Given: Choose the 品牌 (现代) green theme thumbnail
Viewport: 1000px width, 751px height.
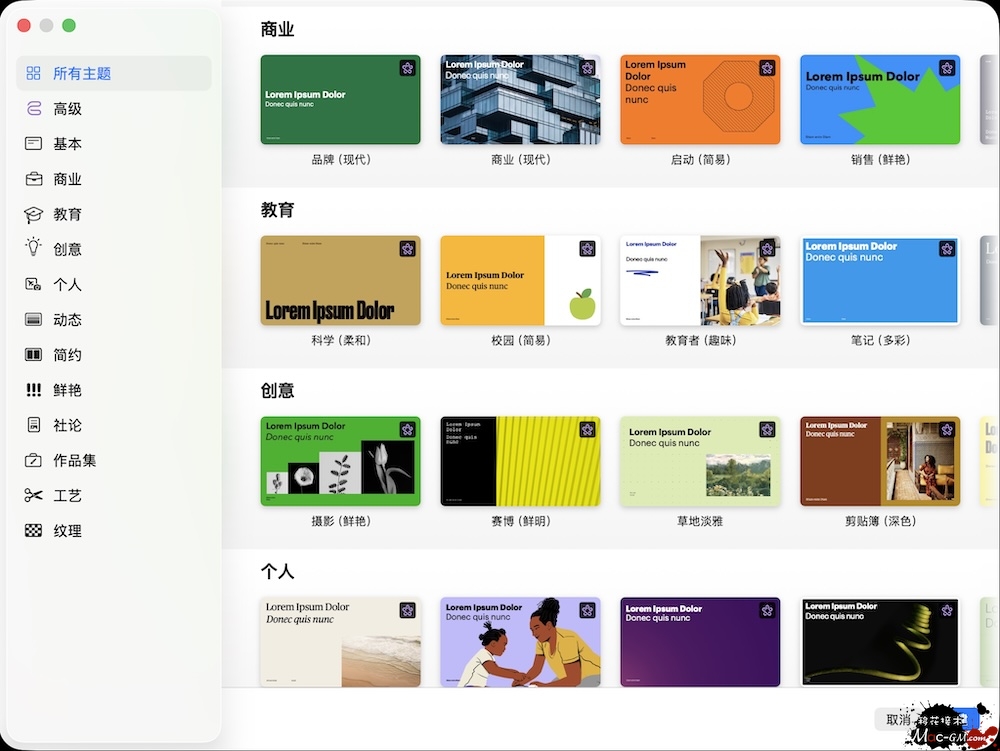Looking at the screenshot, I should (340, 100).
